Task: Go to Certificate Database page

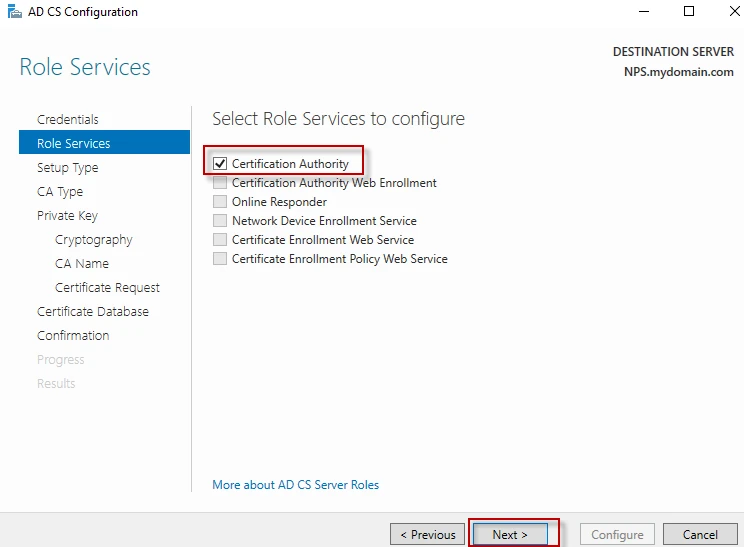Action: point(93,312)
